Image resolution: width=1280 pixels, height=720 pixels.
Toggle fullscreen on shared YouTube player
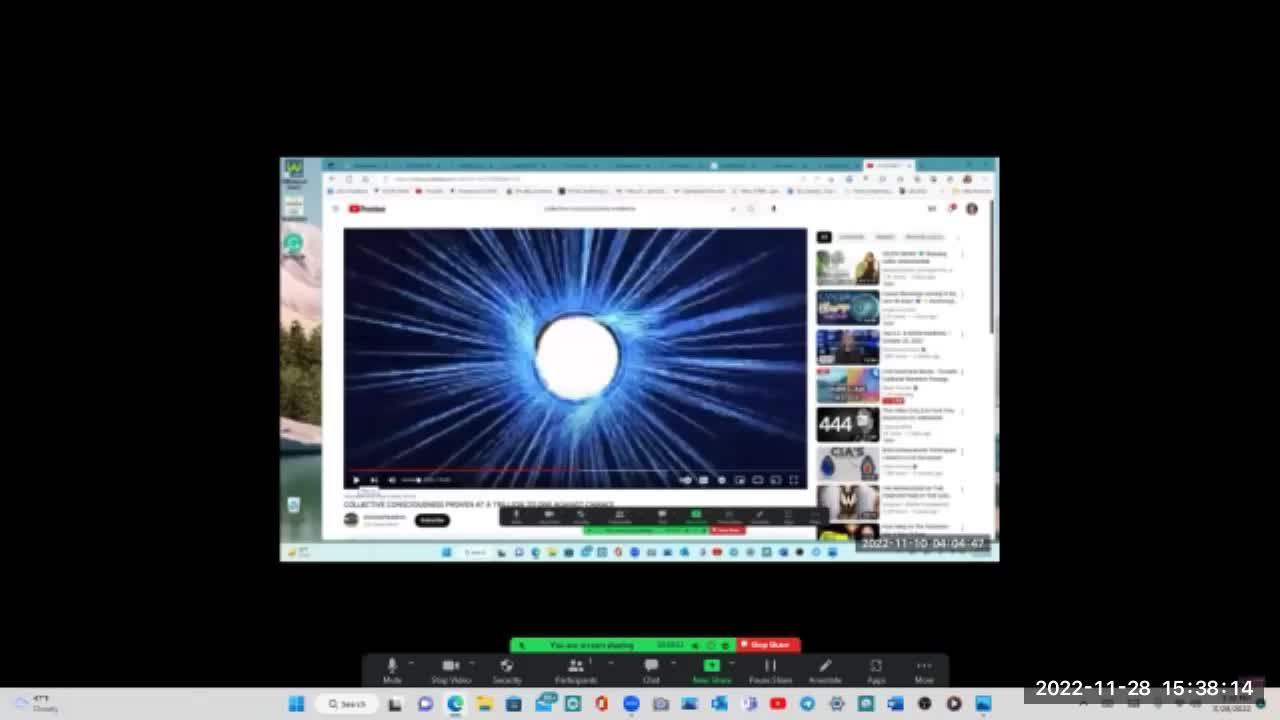pyautogui.click(x=794, y=480)
